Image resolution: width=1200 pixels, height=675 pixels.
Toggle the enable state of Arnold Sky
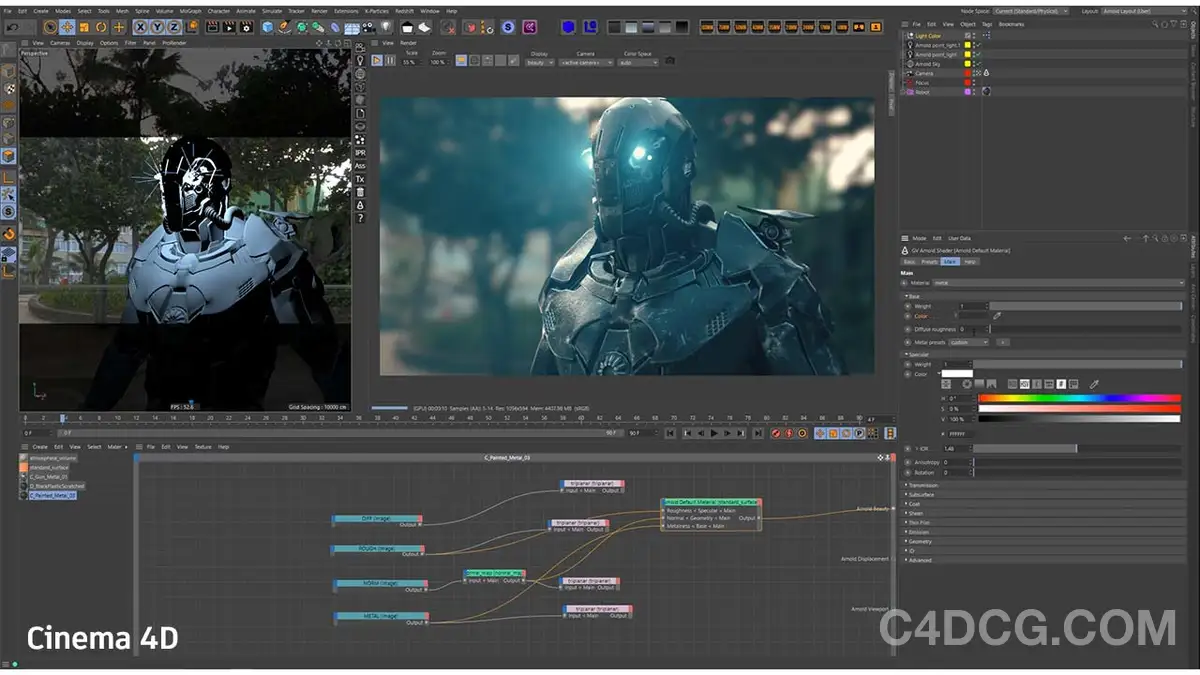[x=978, y=63]
